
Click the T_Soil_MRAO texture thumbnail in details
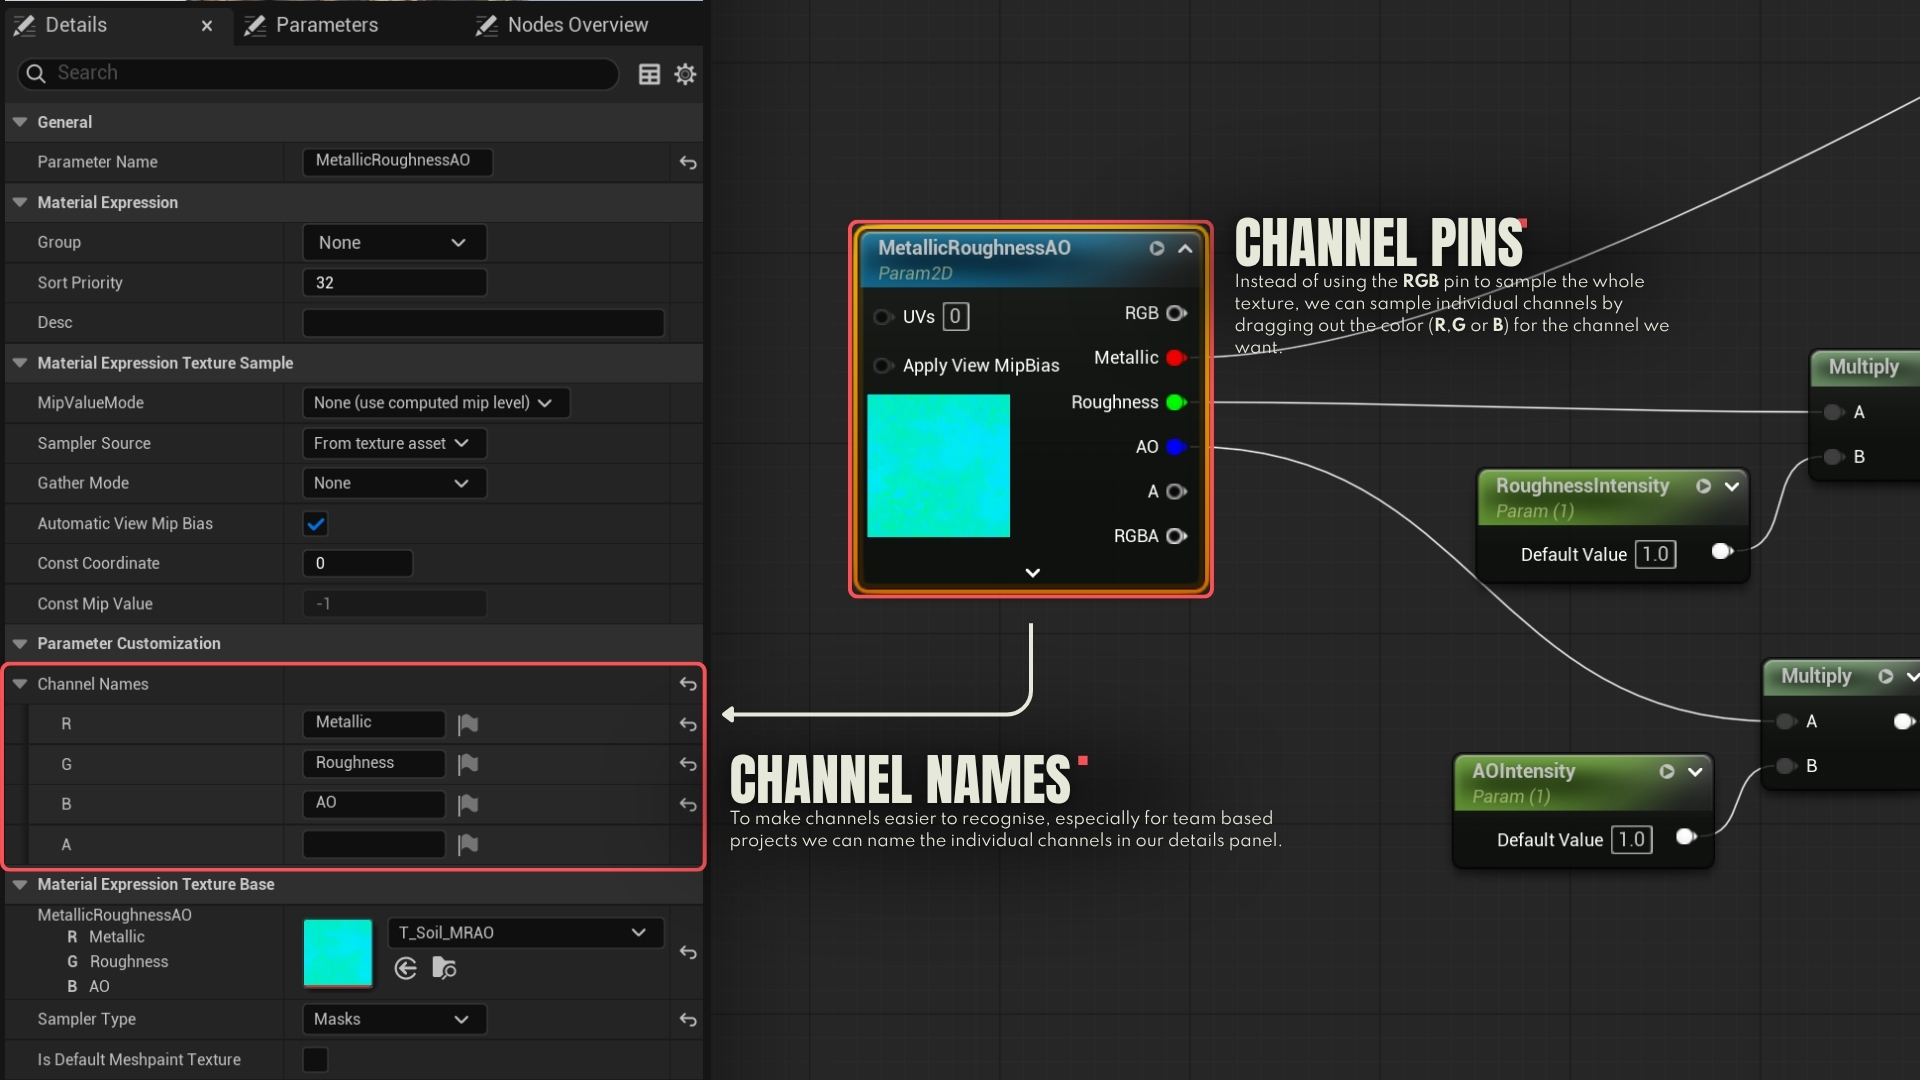338,953
